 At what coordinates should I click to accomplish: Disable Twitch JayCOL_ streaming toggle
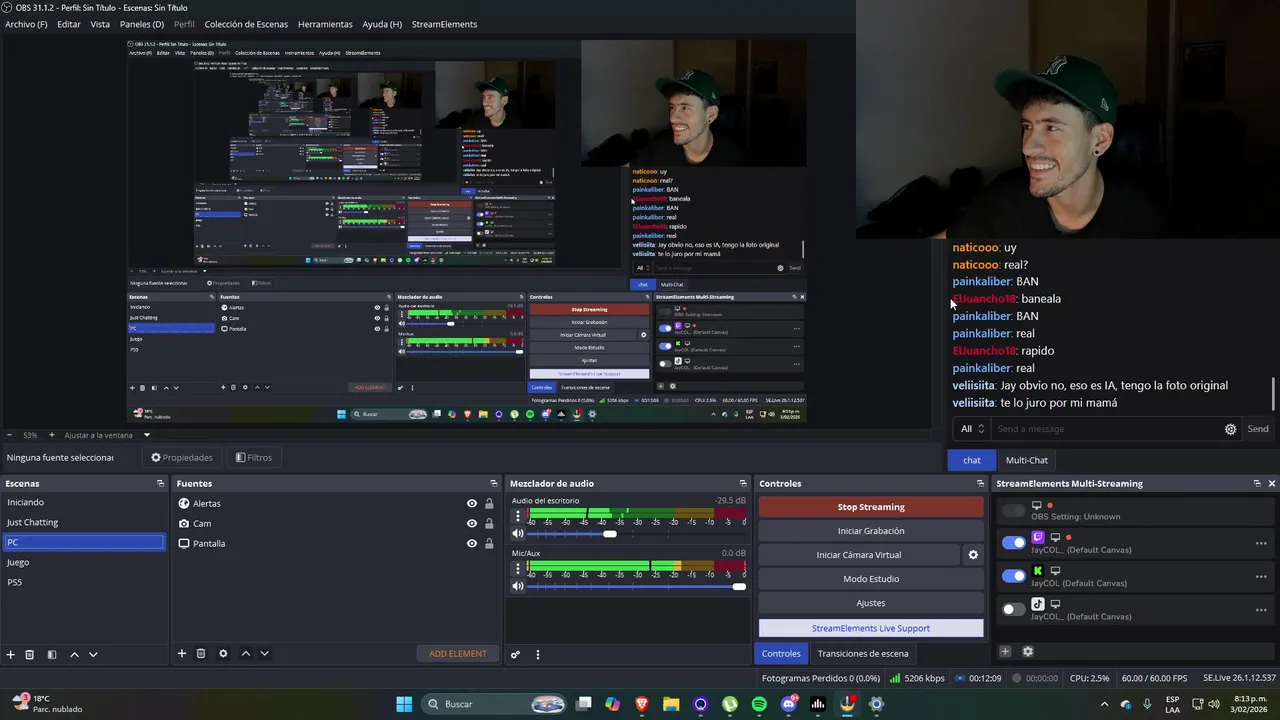click(x=1014, y=543)
